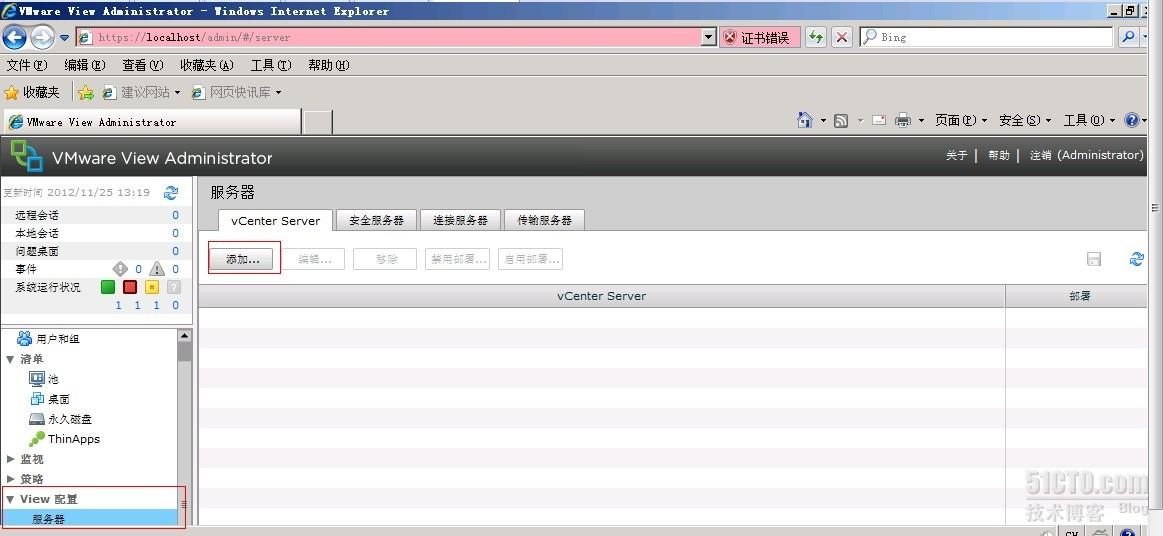Image resolution: width=1163 pixels, height=536 pixels.
Task: Click the address bar URL field
Action: point(389,37)
